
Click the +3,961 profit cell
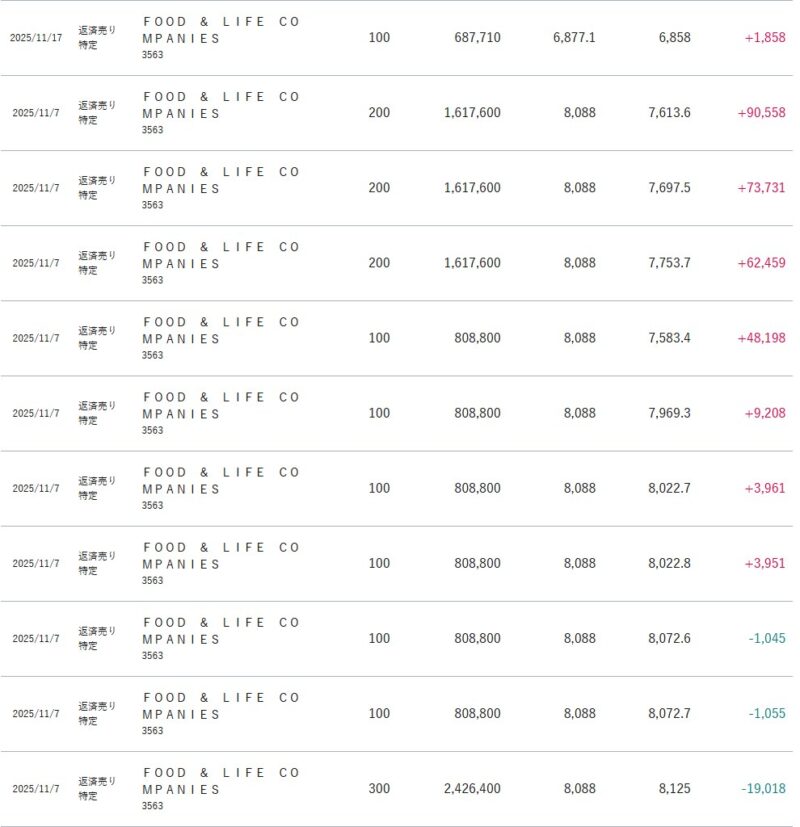pos(765,488)
